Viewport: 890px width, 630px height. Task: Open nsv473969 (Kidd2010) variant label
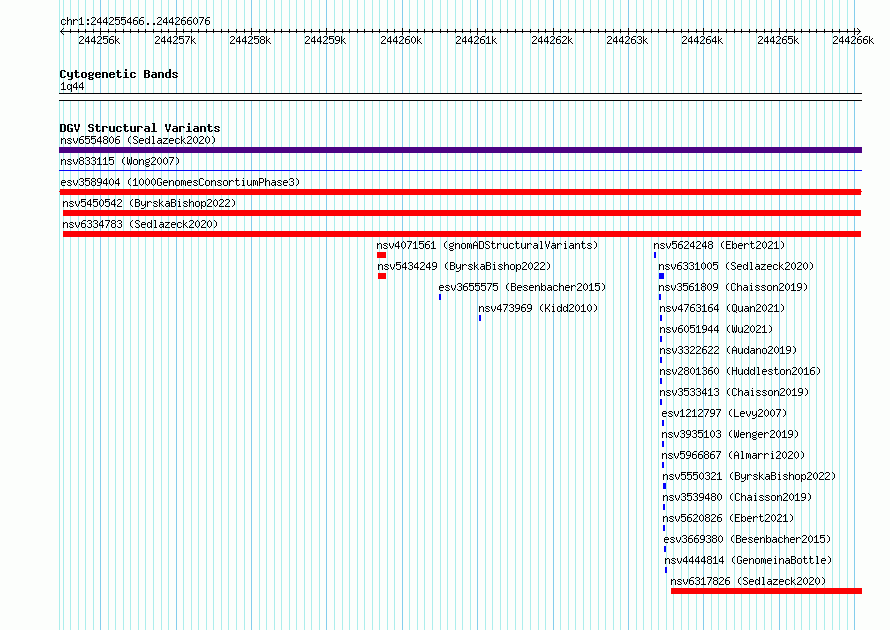[x=538, y=308]
